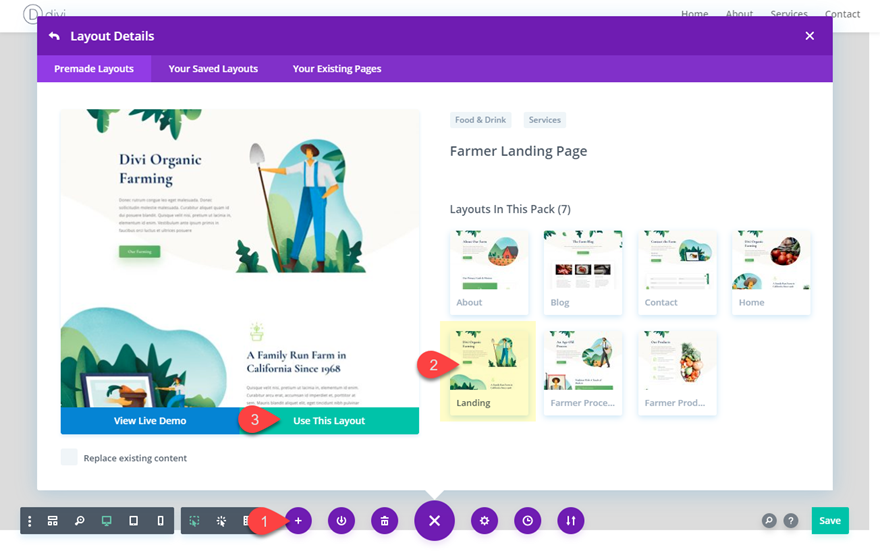The height and width of the screenshot is (551, 880).
Task: Select the Blog layout thumbnail
Action: click(x=583, y=272)
